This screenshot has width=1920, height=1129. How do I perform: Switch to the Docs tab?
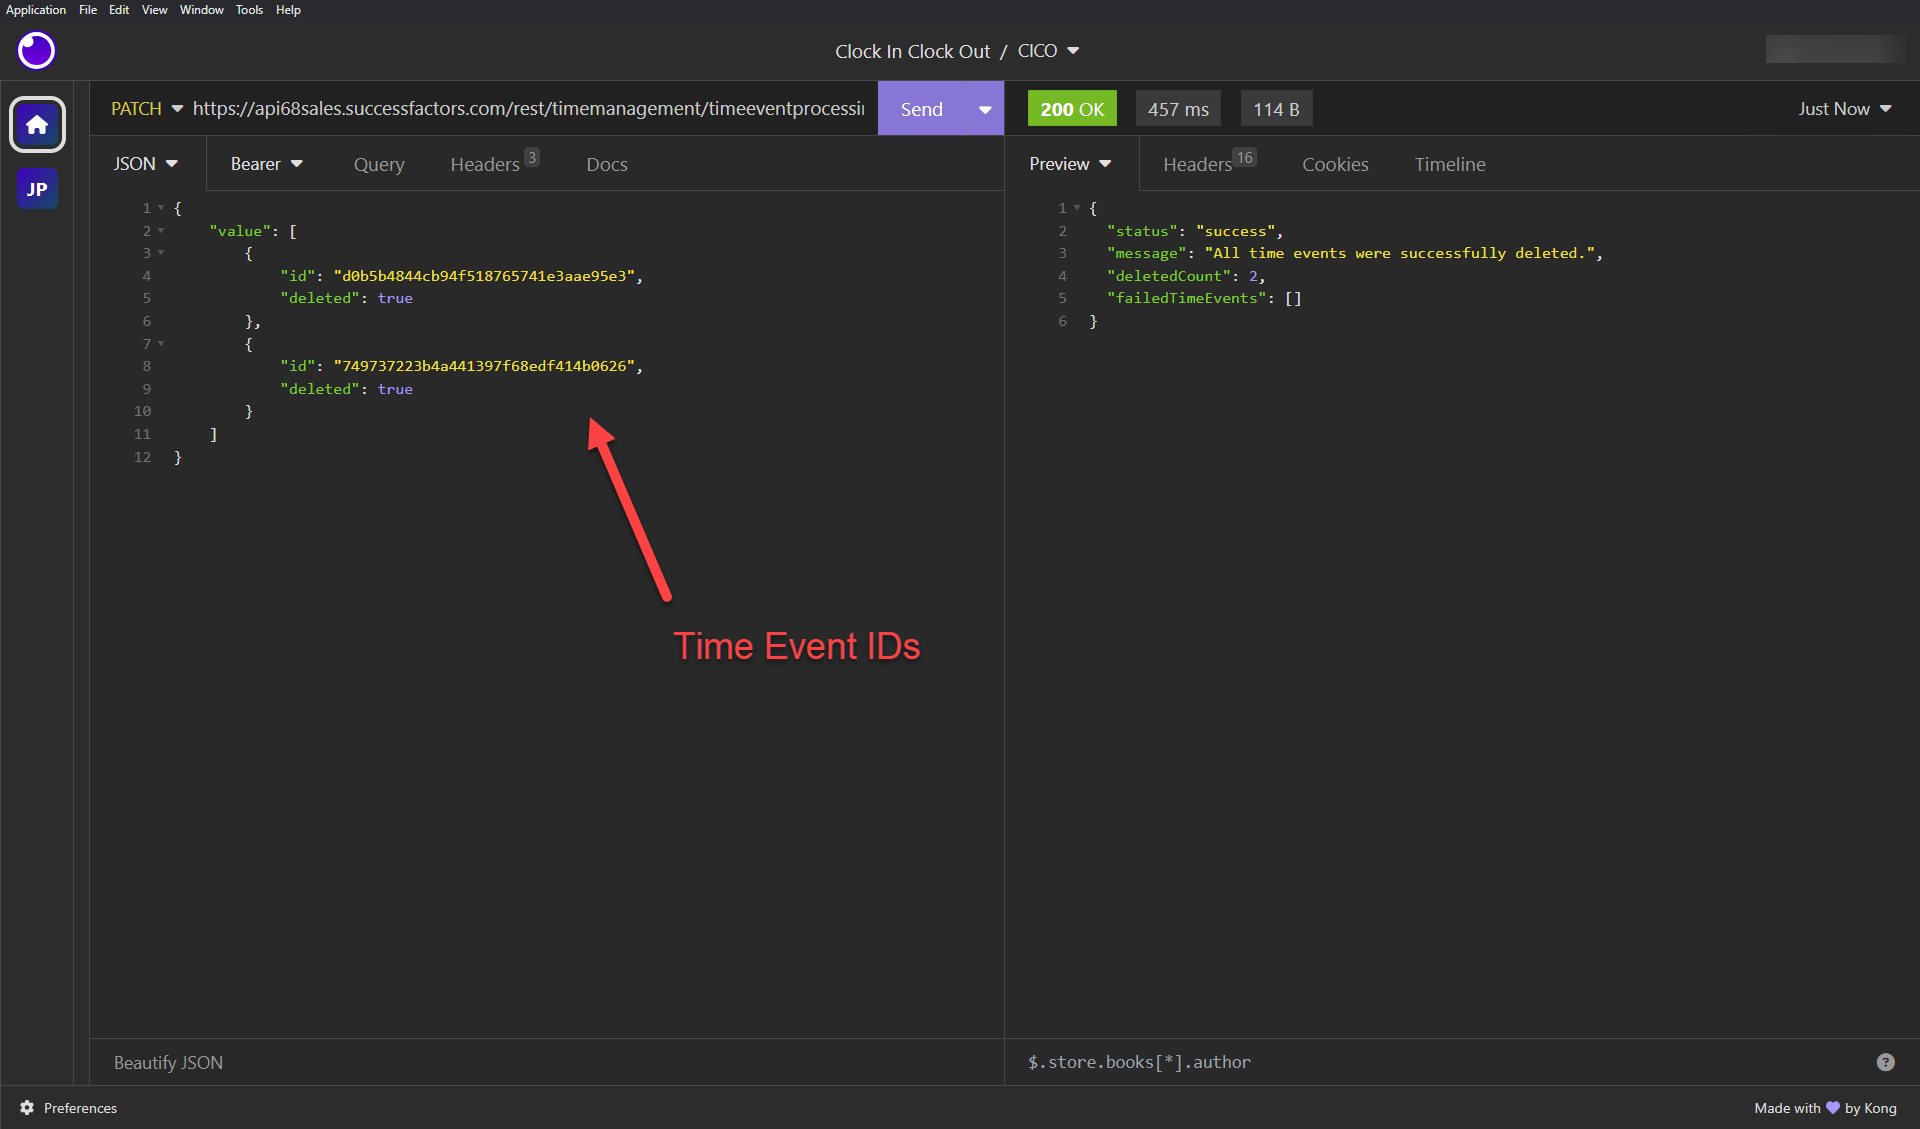607,164
